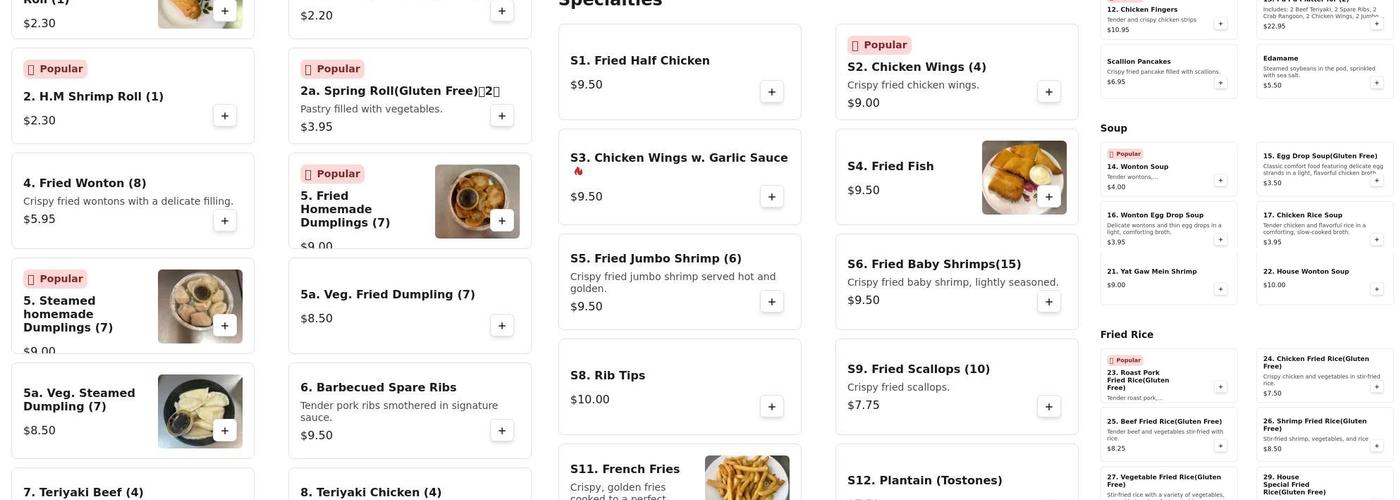
Task: Select the 5a. Veg. Steamed Dumpling item title
Action: coord(79,399)
